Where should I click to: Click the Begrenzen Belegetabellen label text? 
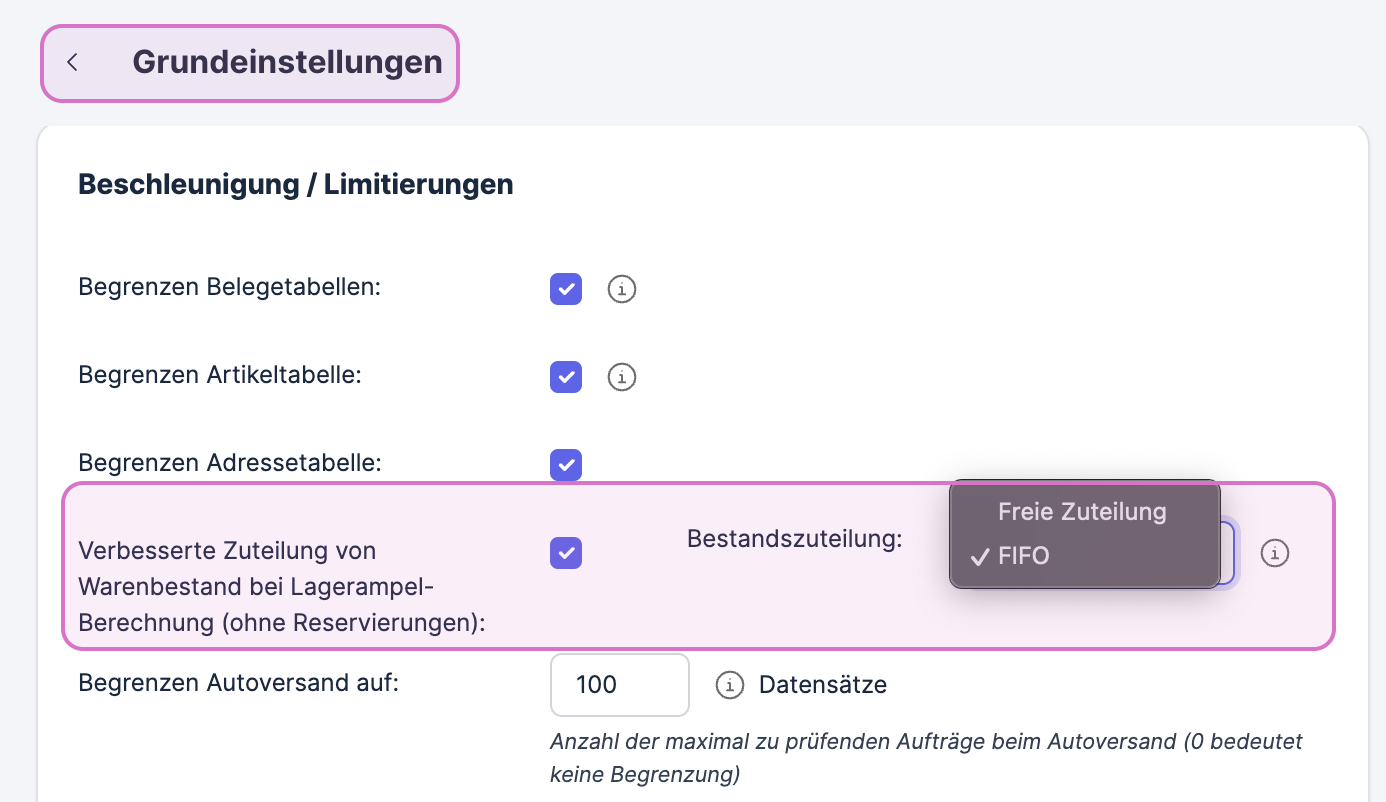(x=230, y=288)
